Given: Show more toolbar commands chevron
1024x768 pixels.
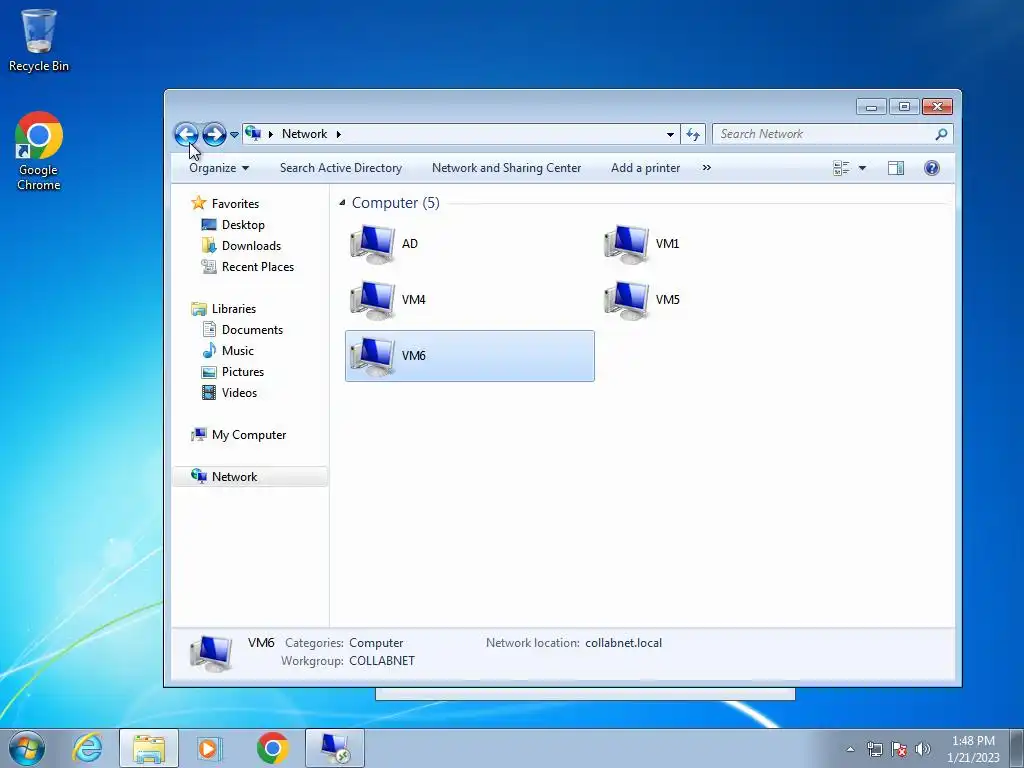Looking at the screenshot, I should [707, 168].
